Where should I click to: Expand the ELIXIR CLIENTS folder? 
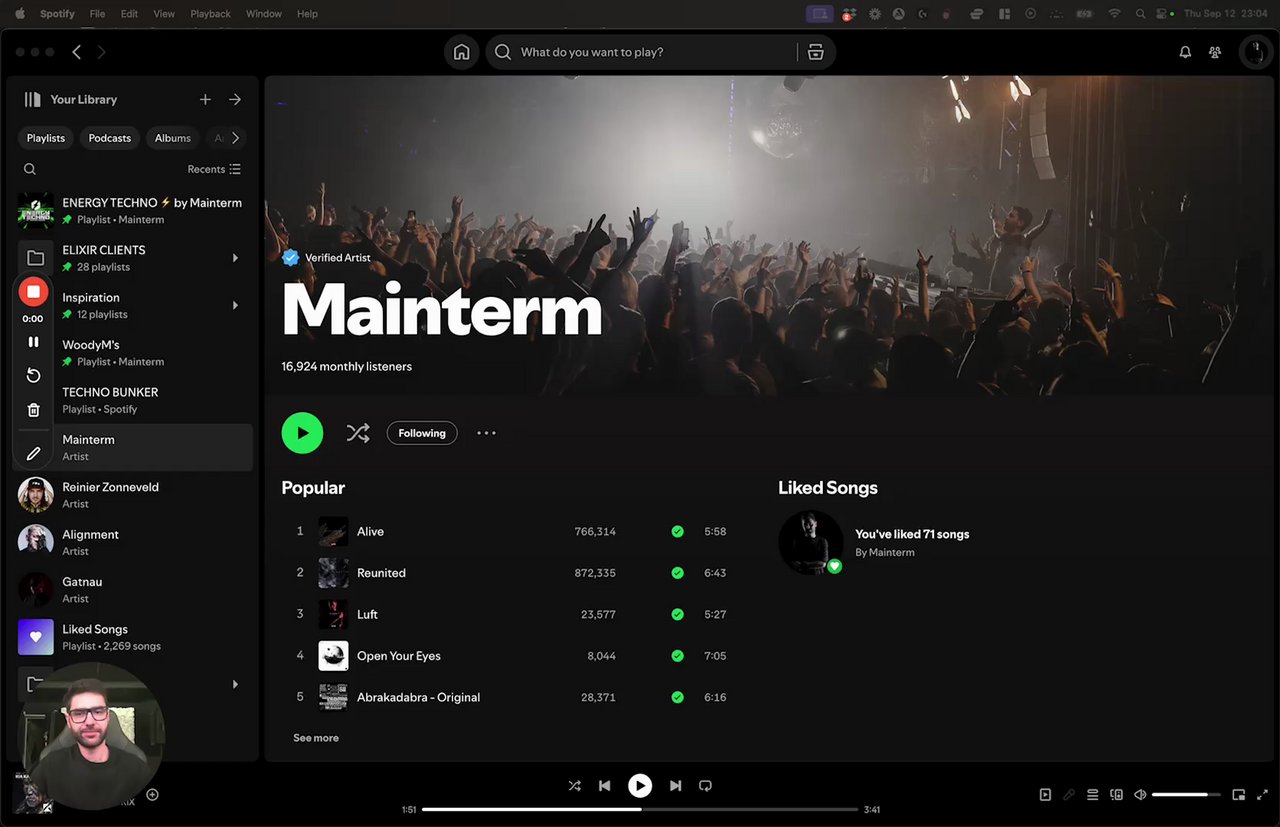(235, 258)
